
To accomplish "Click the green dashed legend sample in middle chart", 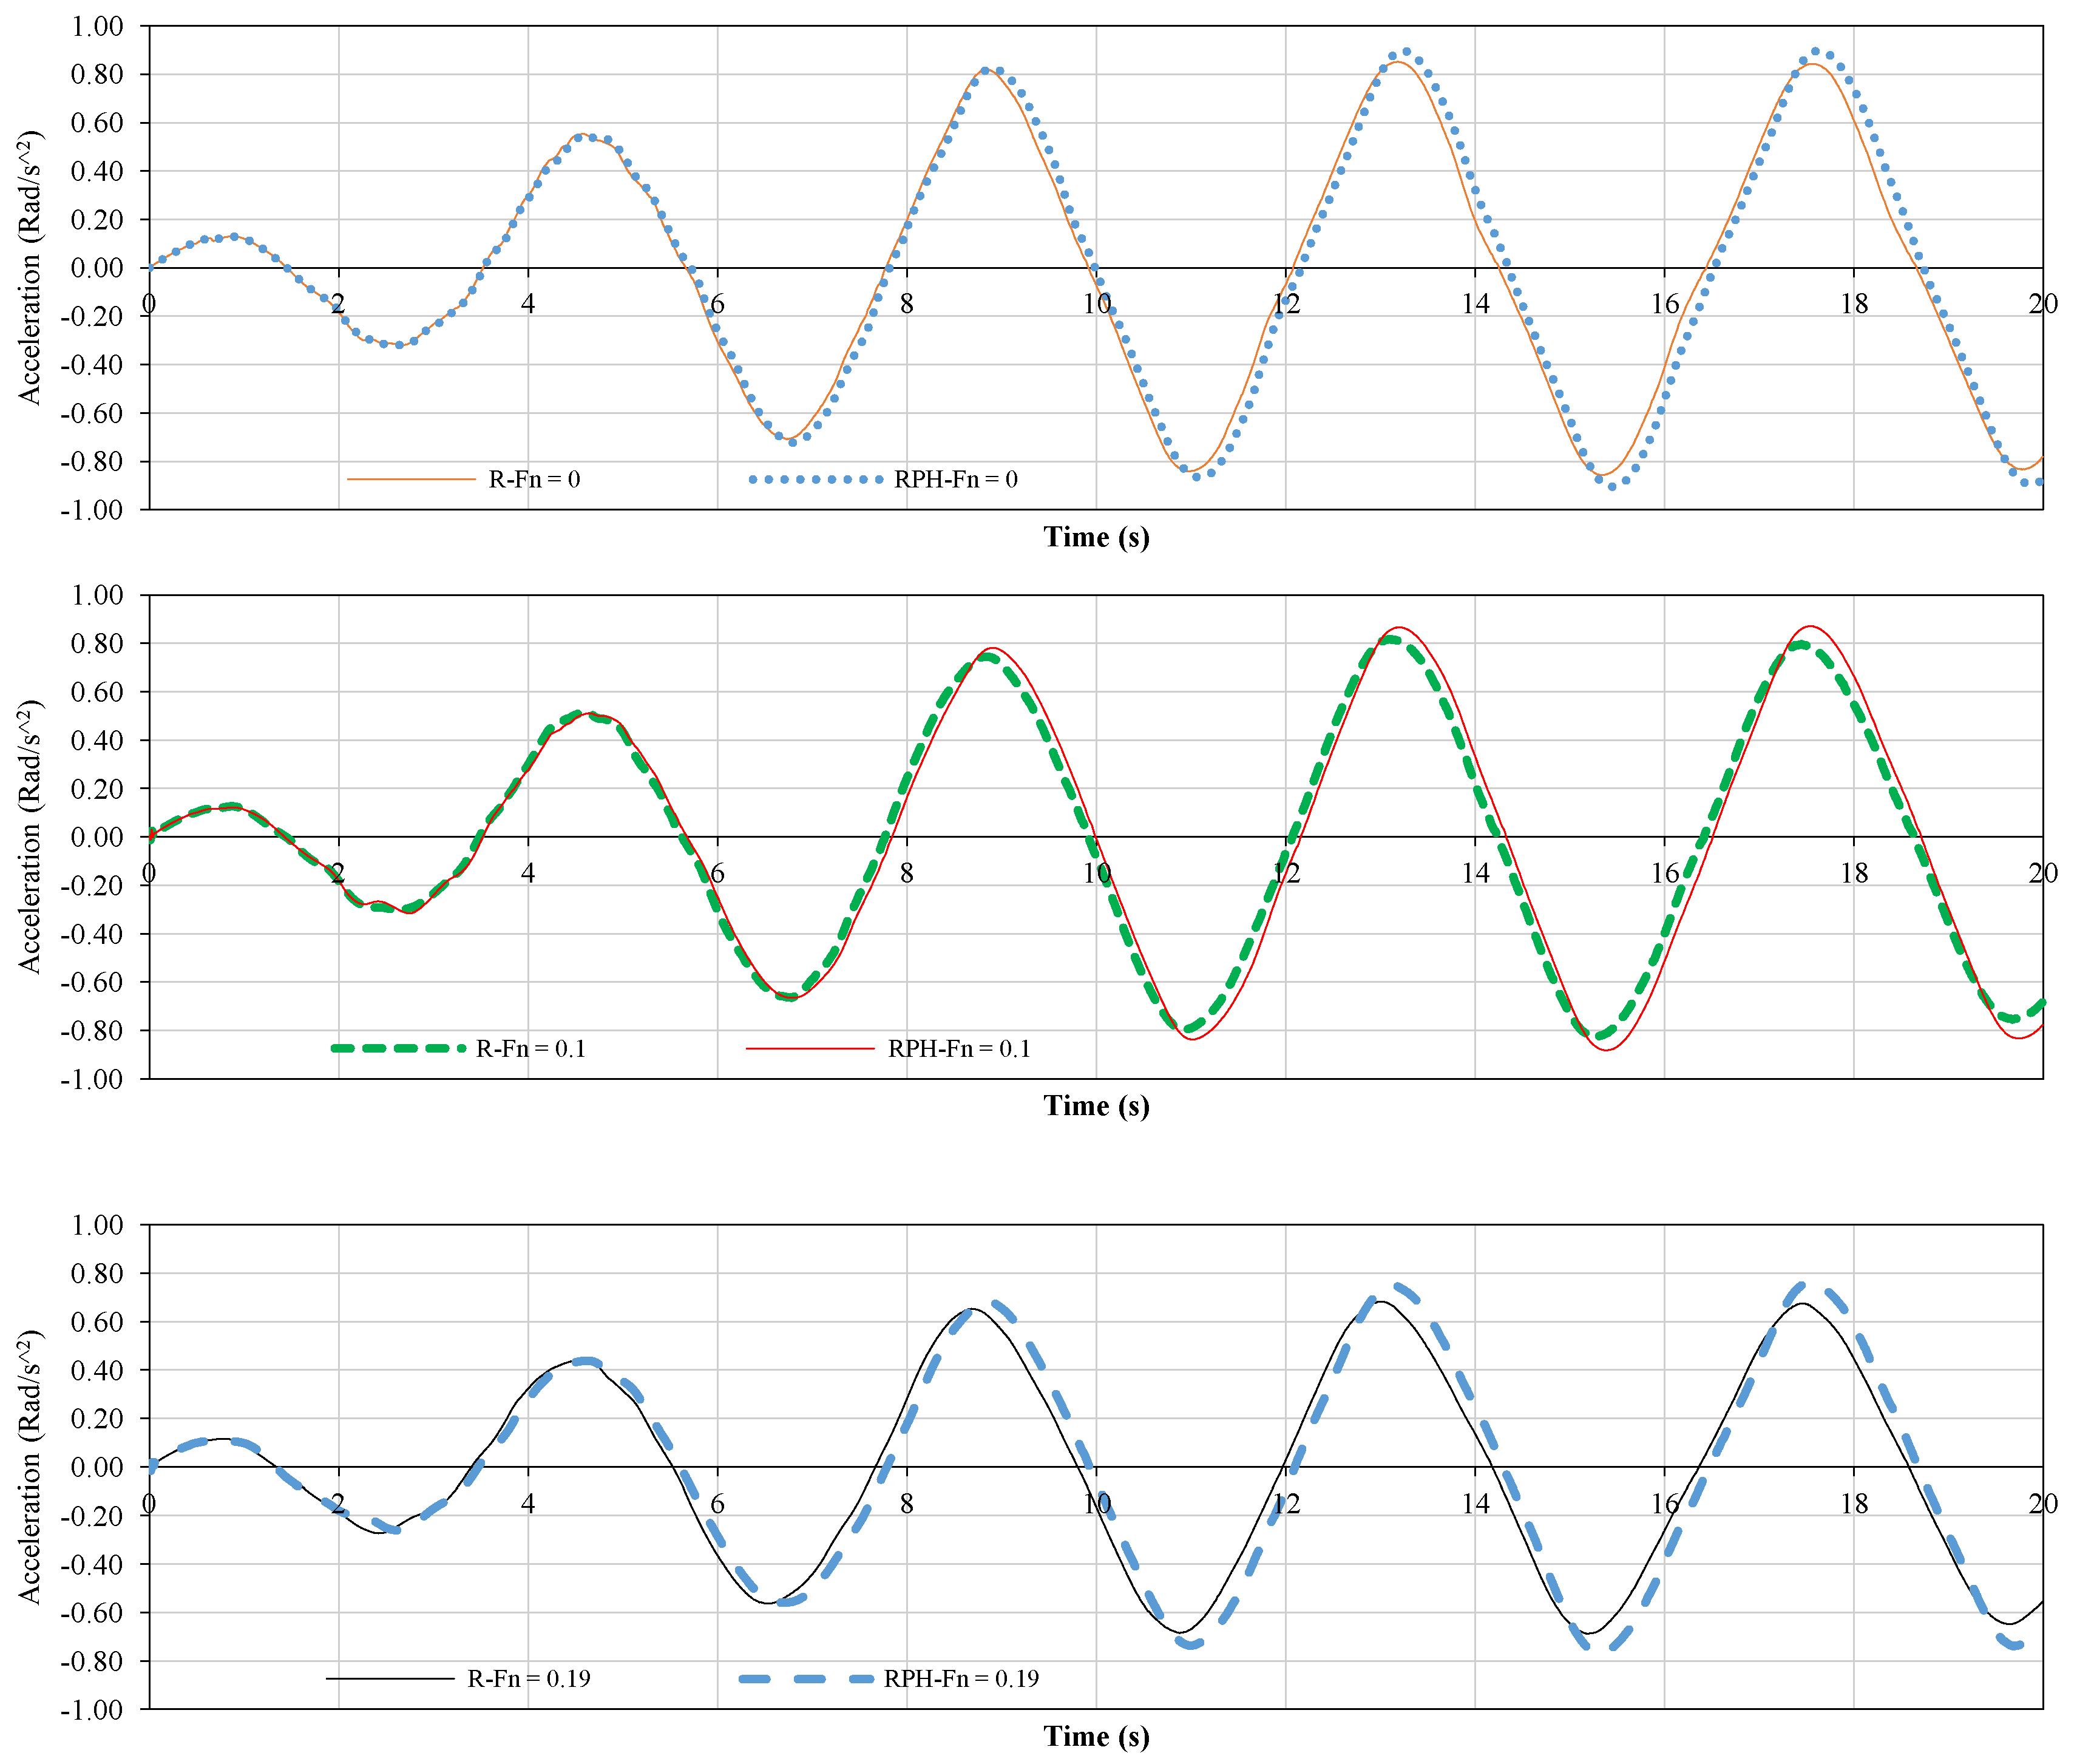I will point(398,1048).
